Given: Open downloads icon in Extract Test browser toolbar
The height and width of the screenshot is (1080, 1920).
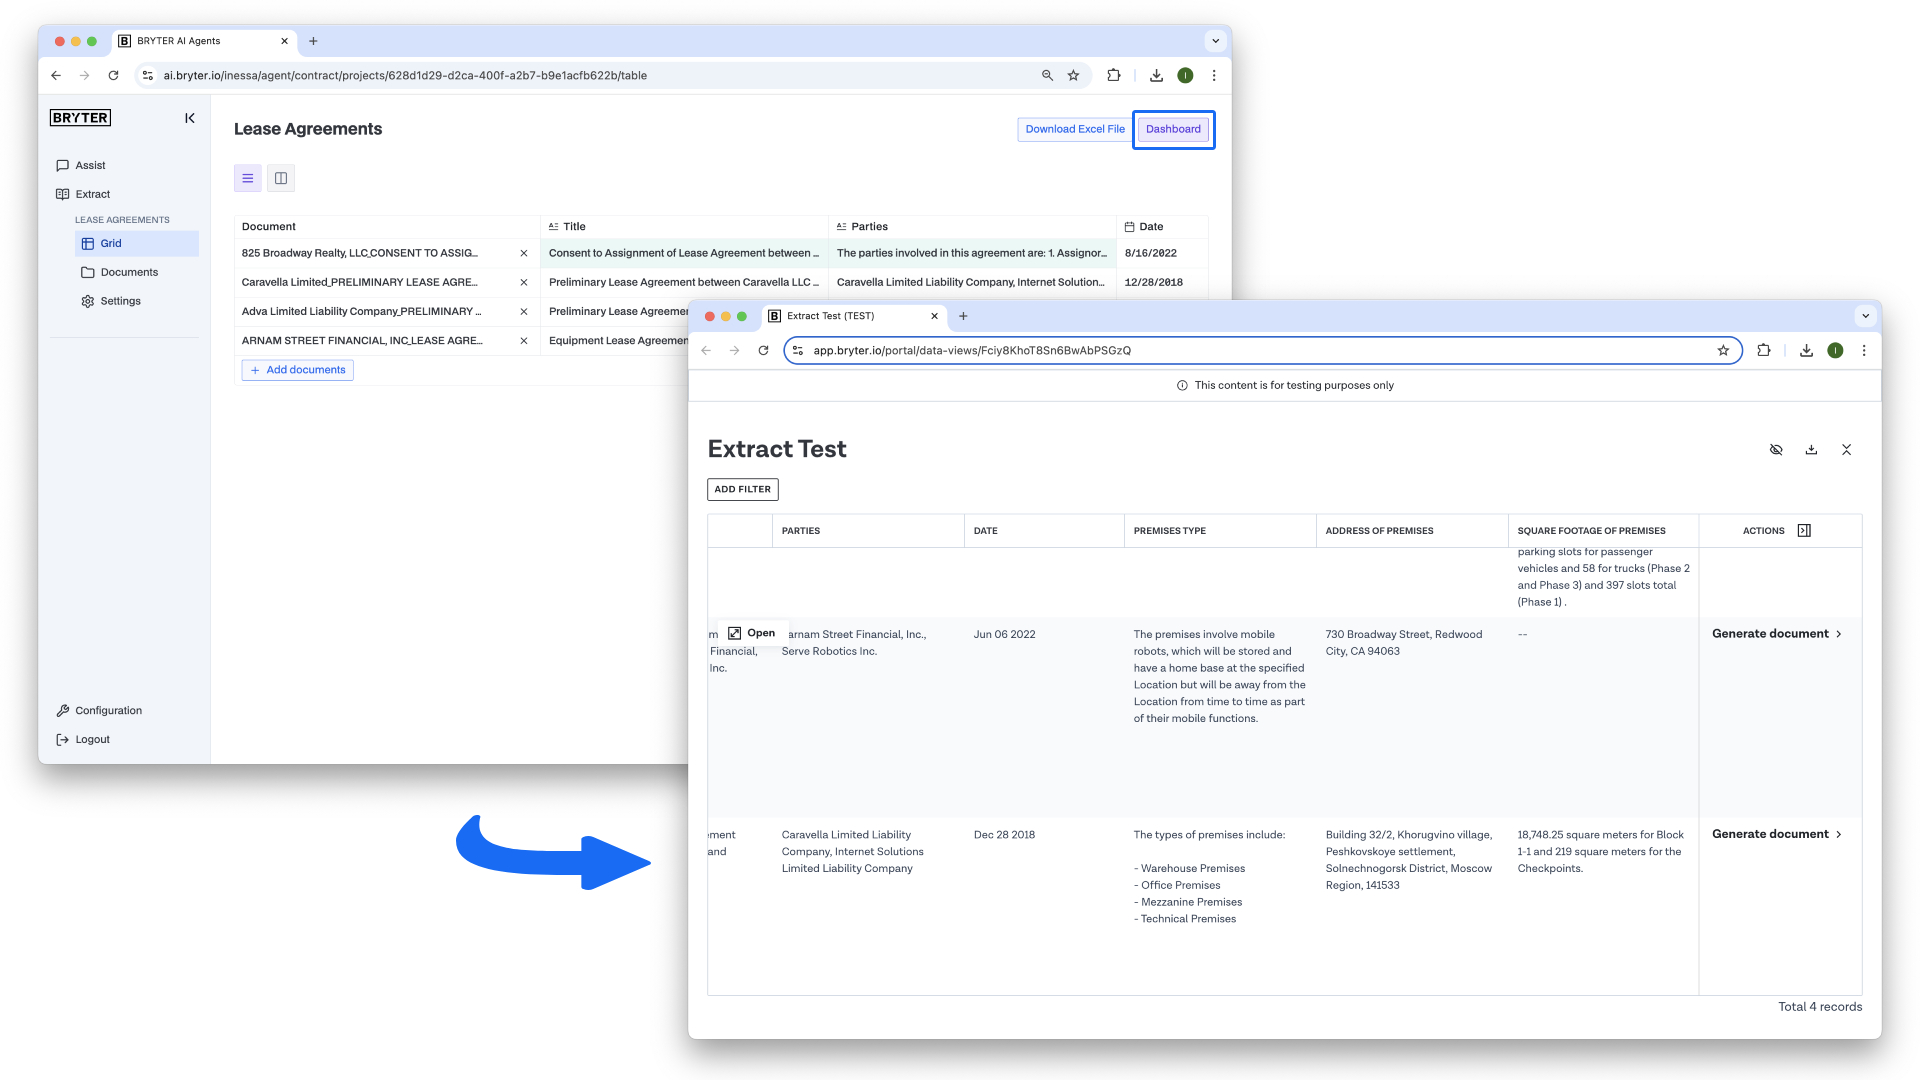Looking at the screenshot, I should [1806, 350].
